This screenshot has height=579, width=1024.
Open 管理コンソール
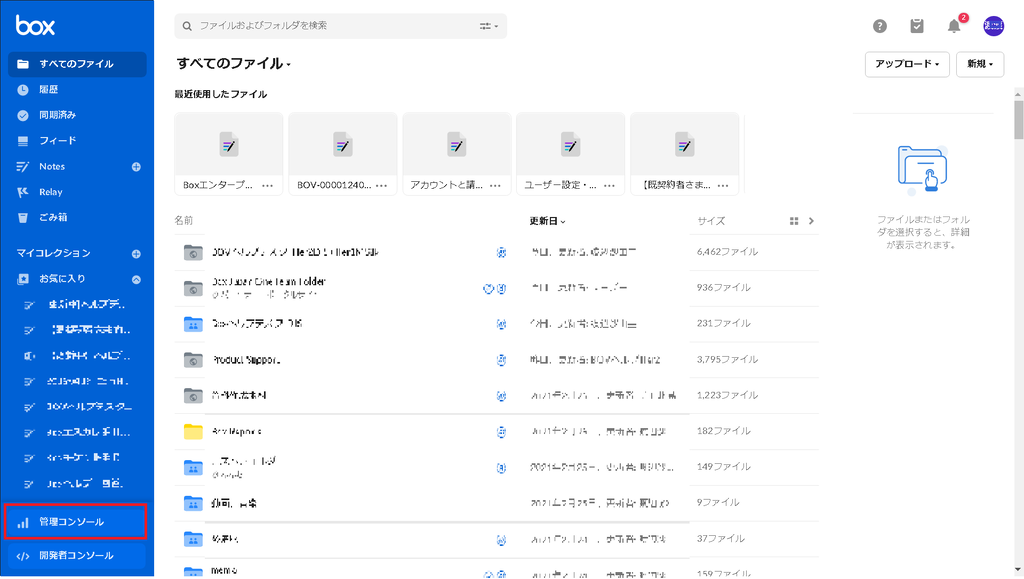coord(71,522)
